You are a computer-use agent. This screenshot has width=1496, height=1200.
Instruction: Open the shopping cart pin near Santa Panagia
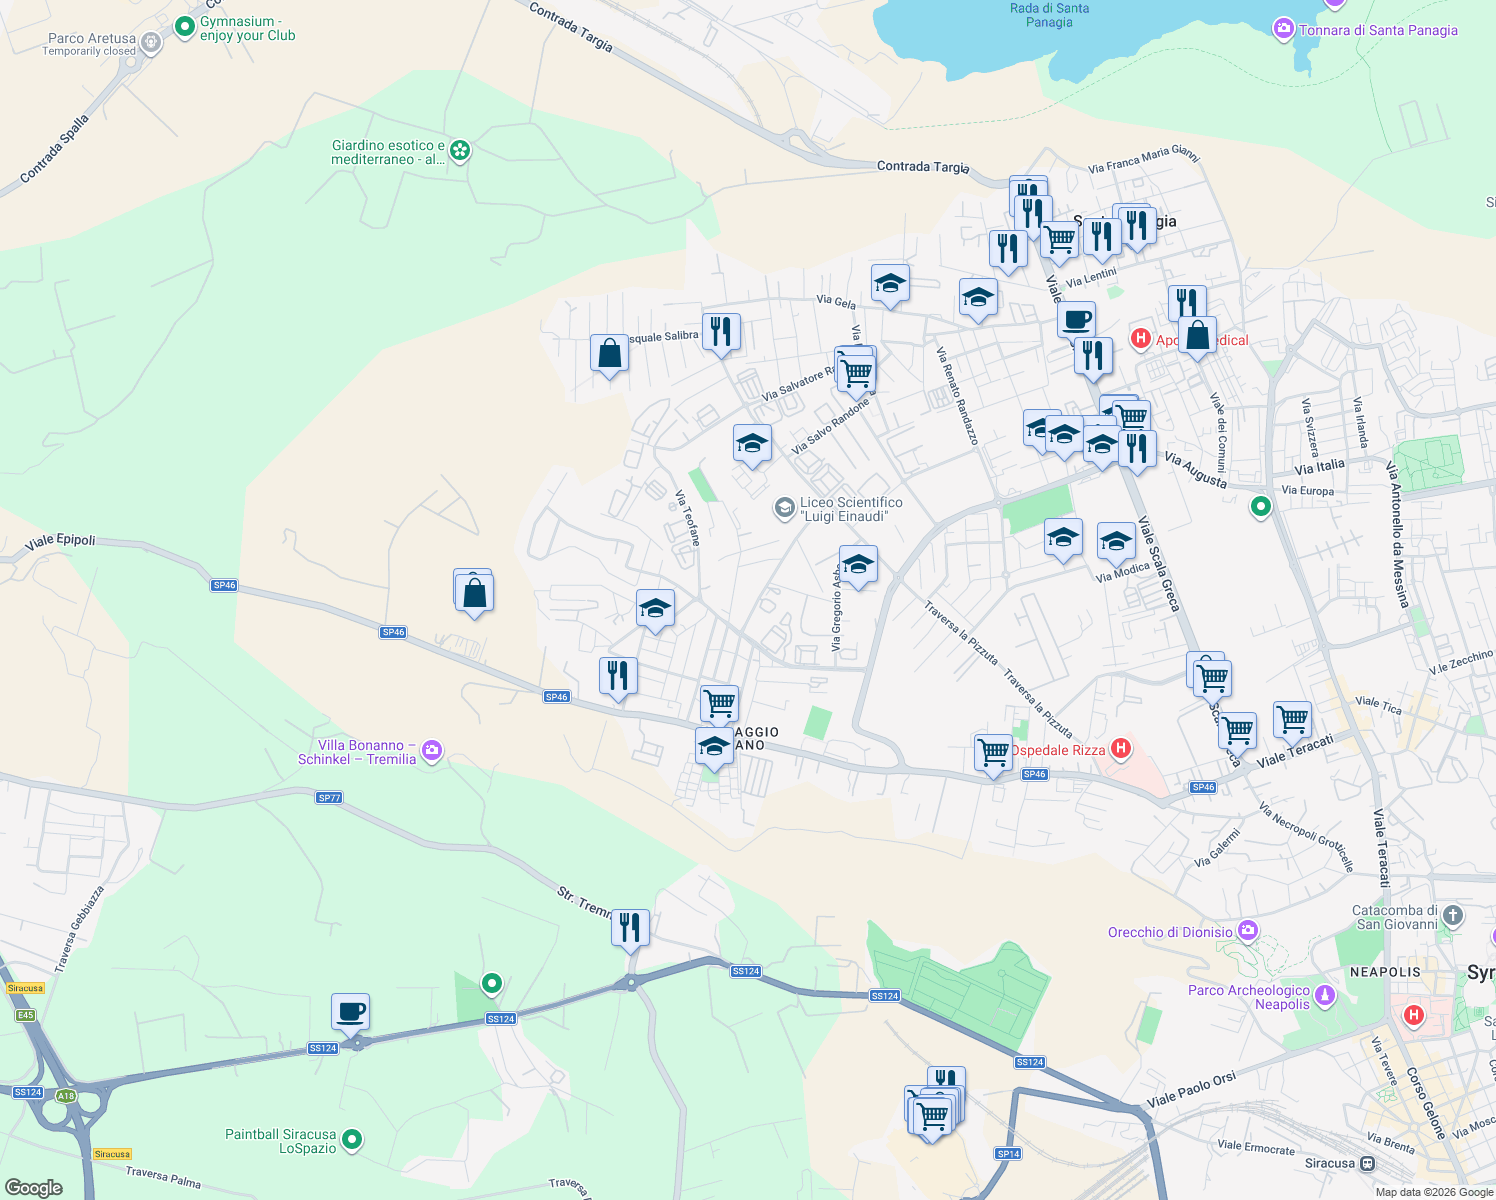[1059, 239]
